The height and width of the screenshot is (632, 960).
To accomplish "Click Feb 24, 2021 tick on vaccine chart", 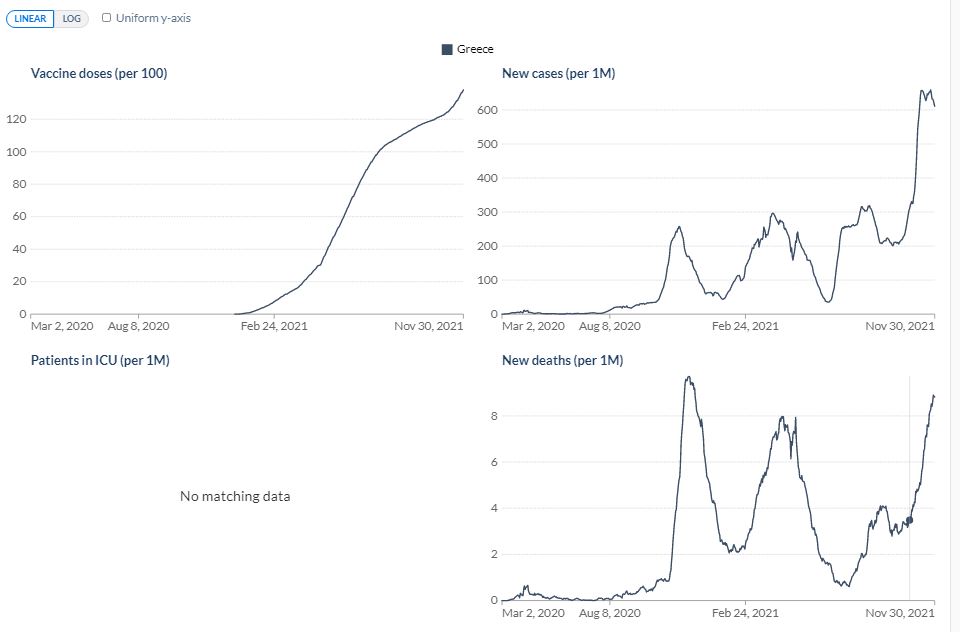I will (274, 326).
